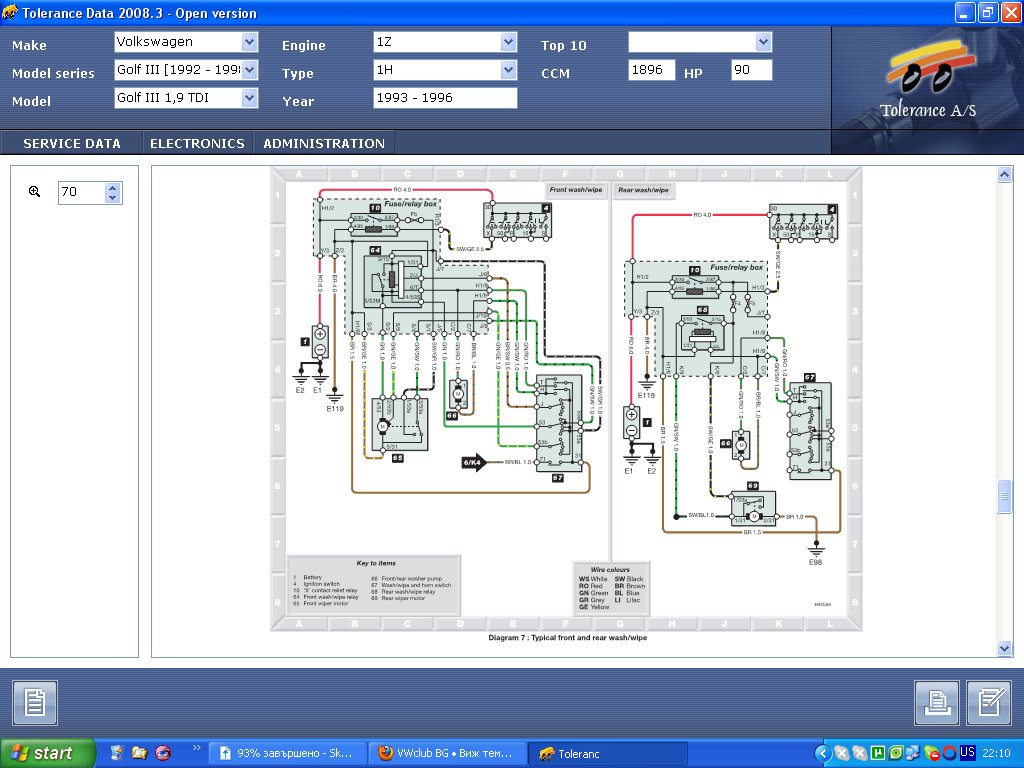The height and width of the screenshot is (768, 1024).
Task: Switch to the VWclub BG Firefox taskbar button
Action: (447, 753)
